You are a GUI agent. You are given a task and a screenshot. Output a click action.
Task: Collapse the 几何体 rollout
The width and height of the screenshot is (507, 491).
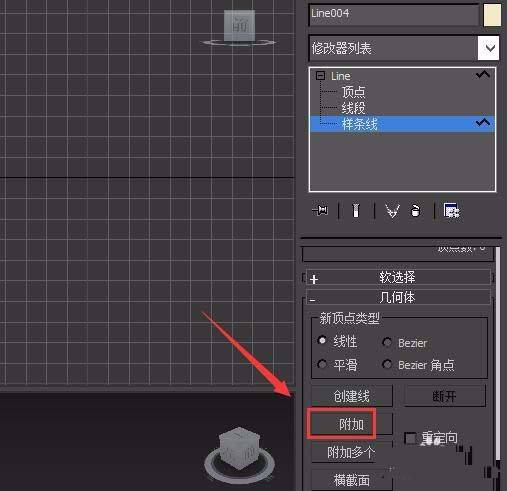coord(398,297)
